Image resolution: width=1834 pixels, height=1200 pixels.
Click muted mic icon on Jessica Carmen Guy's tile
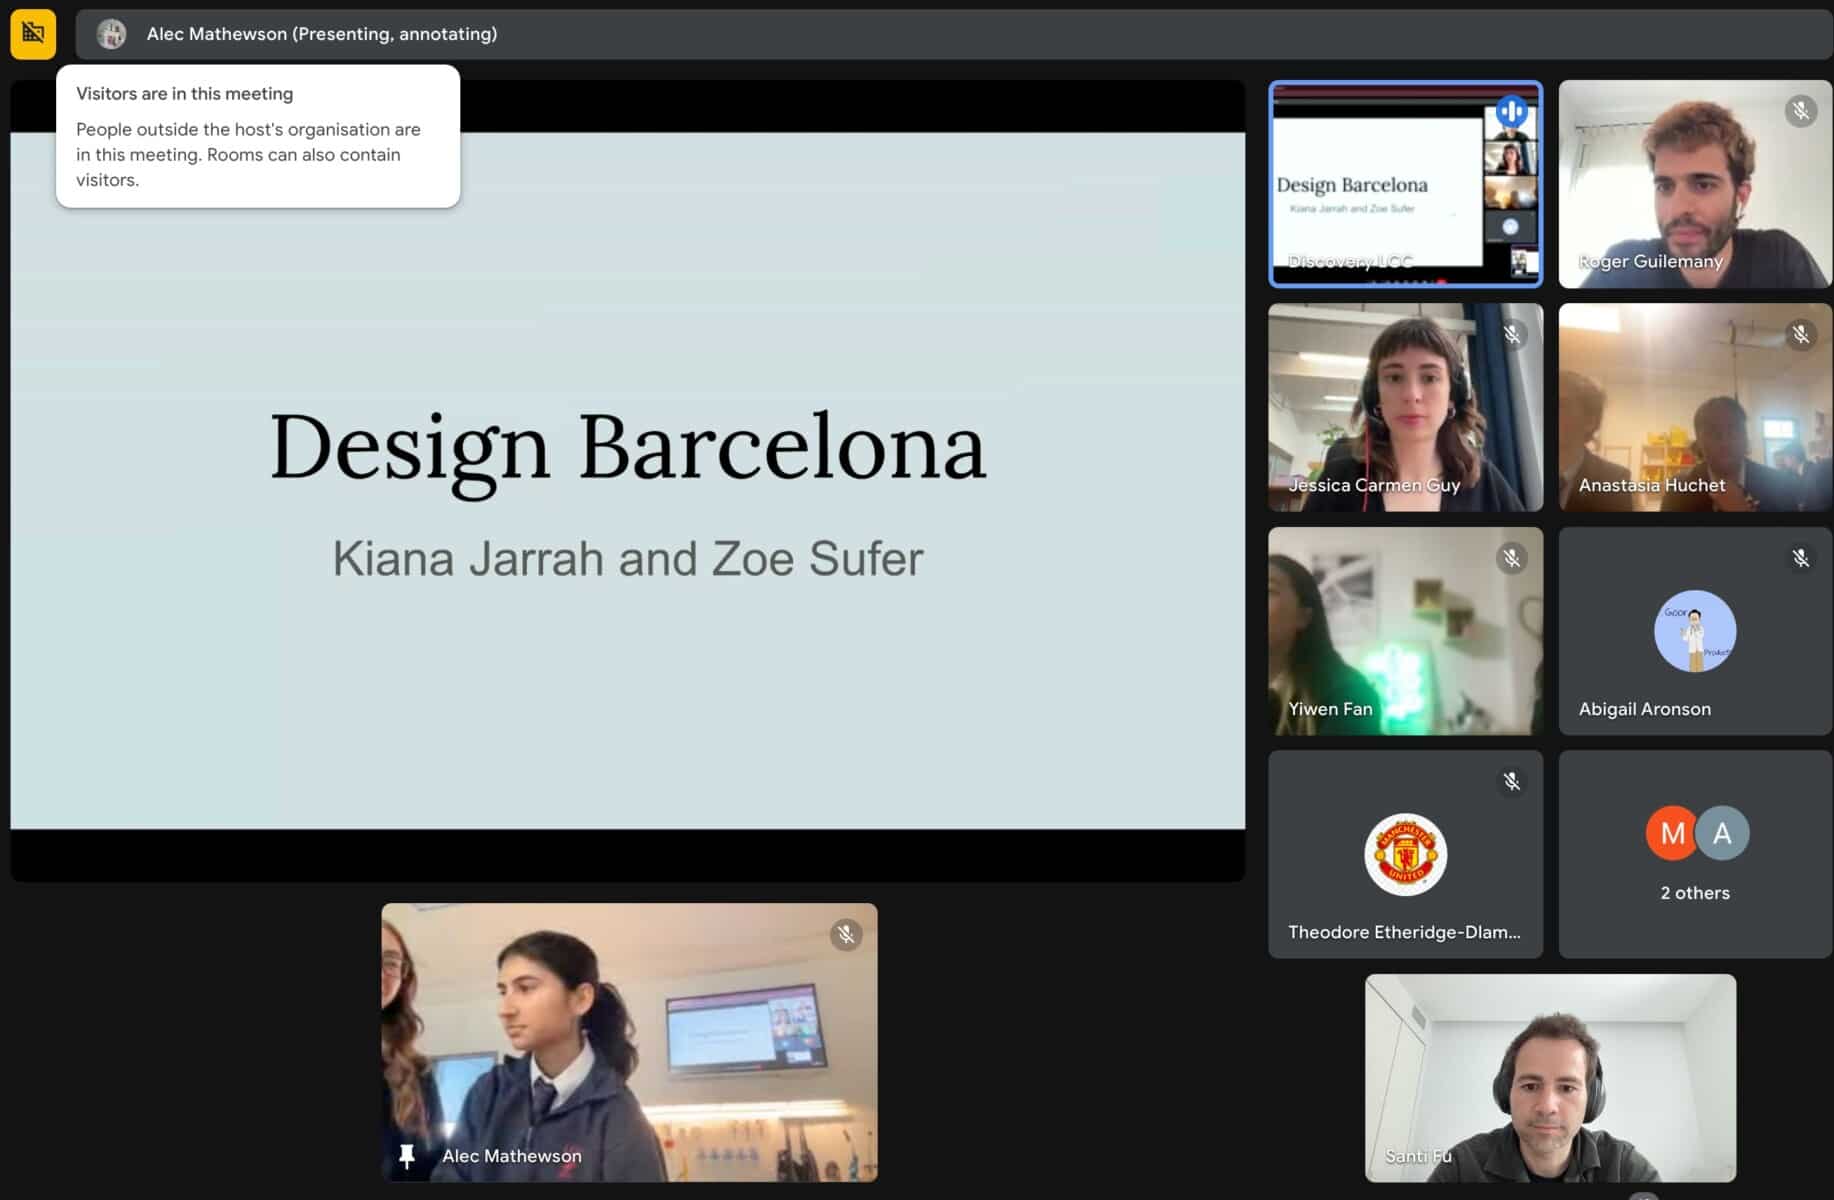(1511, 334)
